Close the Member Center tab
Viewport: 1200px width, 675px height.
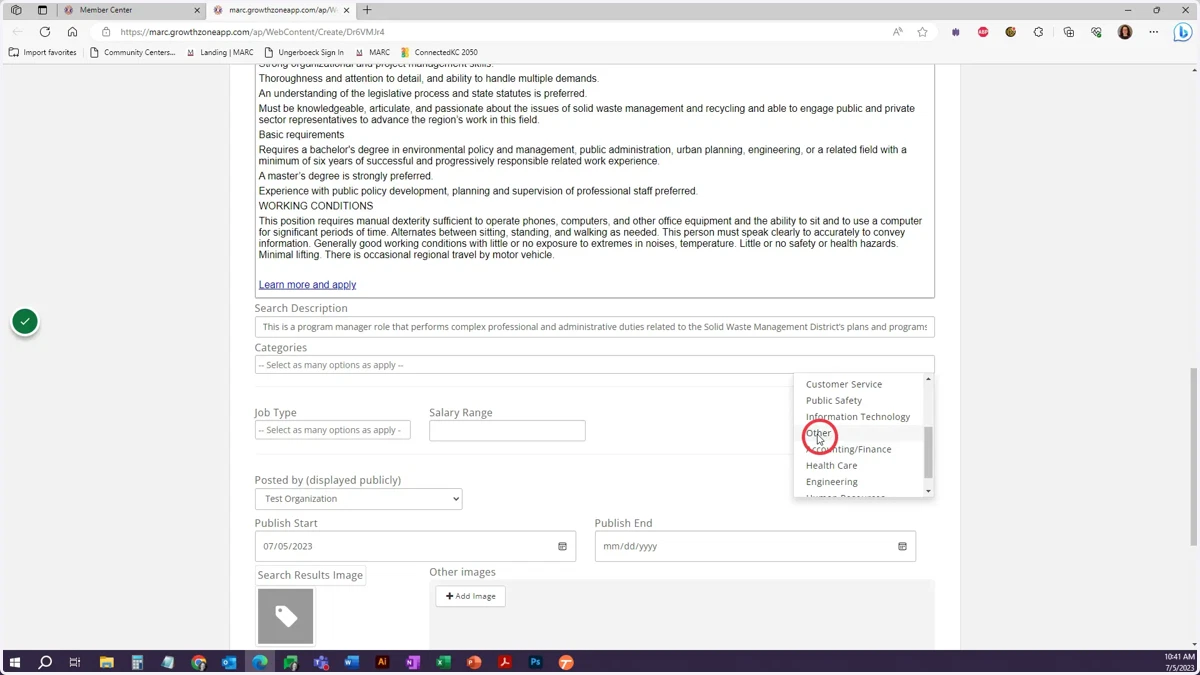click(196, 10)
